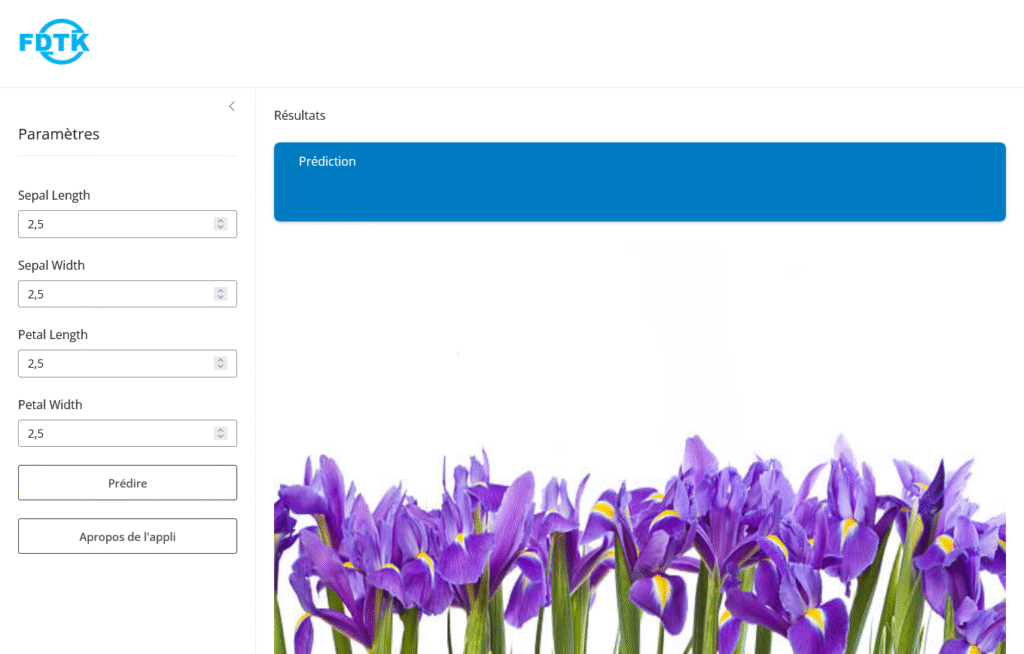Step up the Petal Length value

[x=220, y=360]
